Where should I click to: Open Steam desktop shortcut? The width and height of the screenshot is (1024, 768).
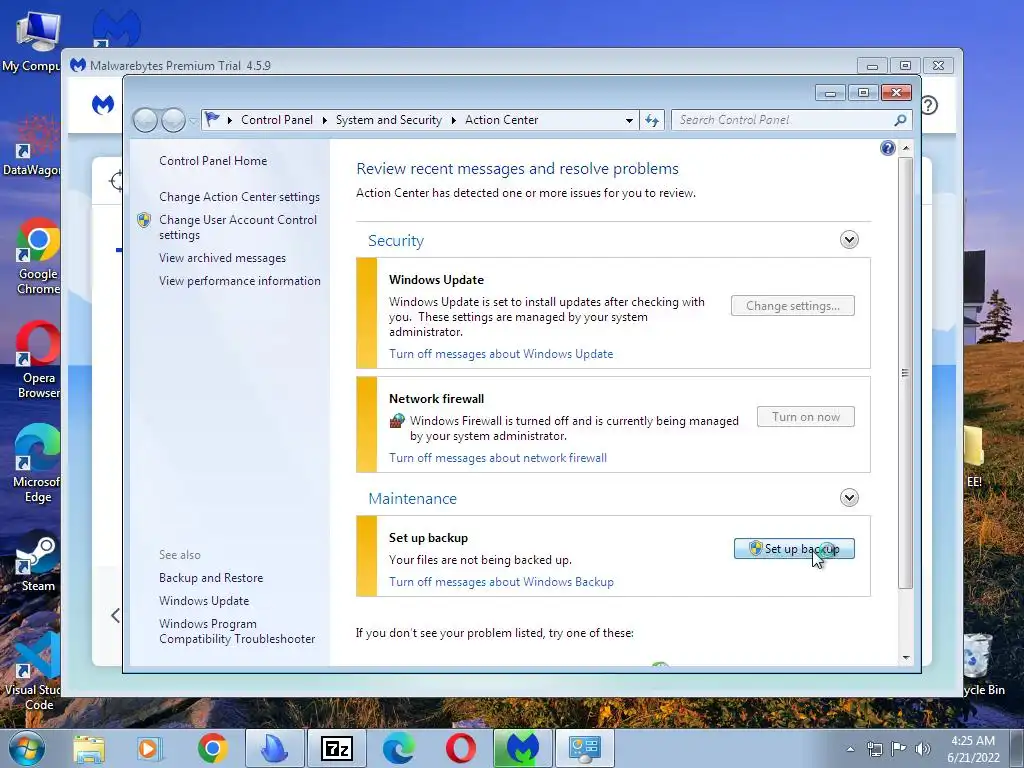pyautogui.click(x=37, y=564)
